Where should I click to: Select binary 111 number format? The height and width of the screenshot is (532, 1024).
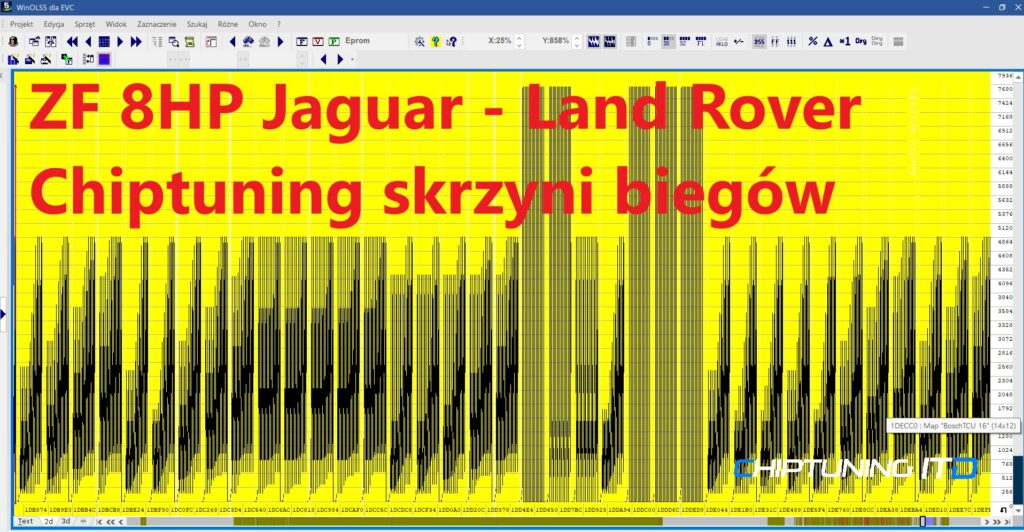tap(792, 41)
